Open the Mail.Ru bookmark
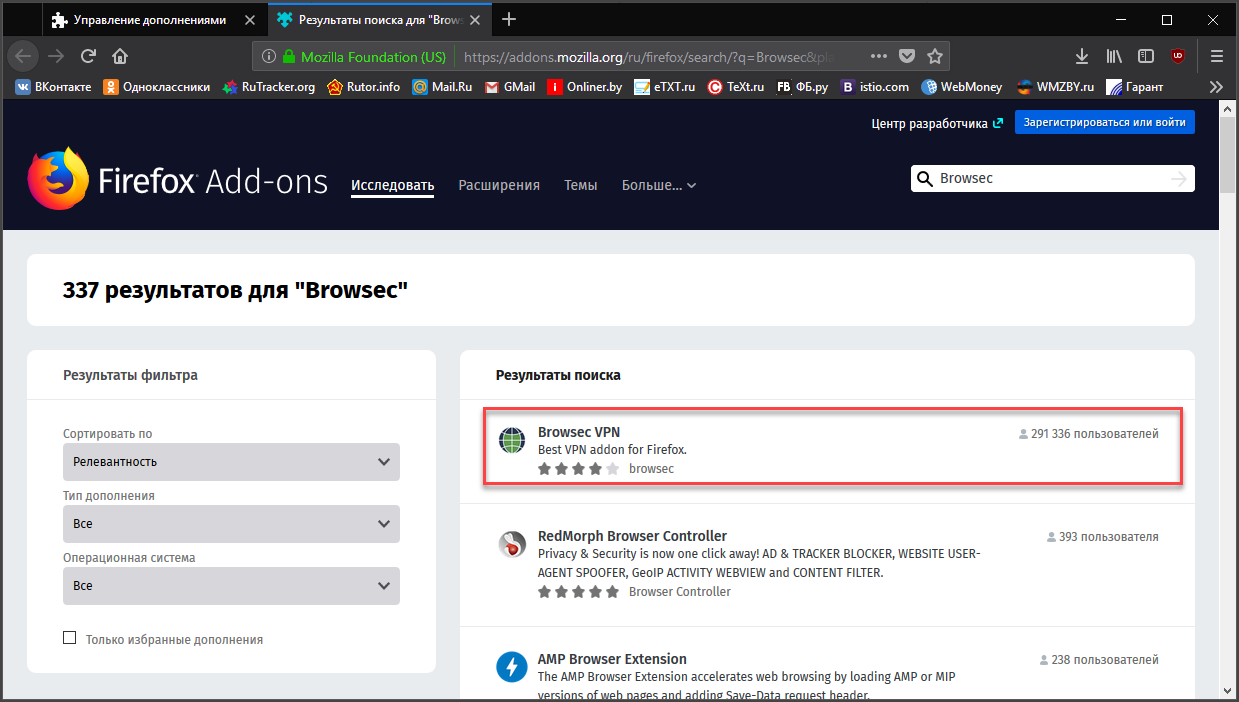 point(442,87)
